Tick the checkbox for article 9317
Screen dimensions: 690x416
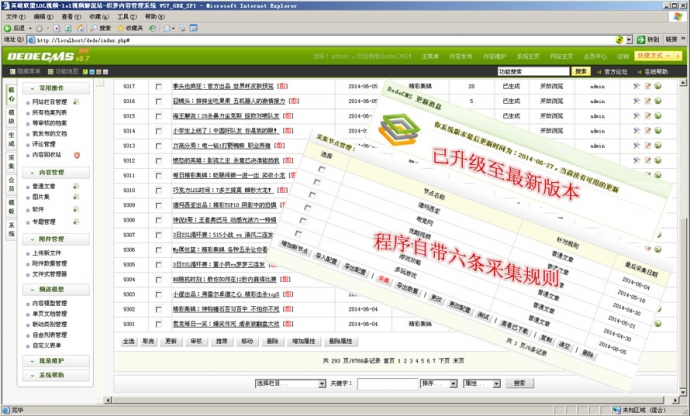[x=158, y=87]
